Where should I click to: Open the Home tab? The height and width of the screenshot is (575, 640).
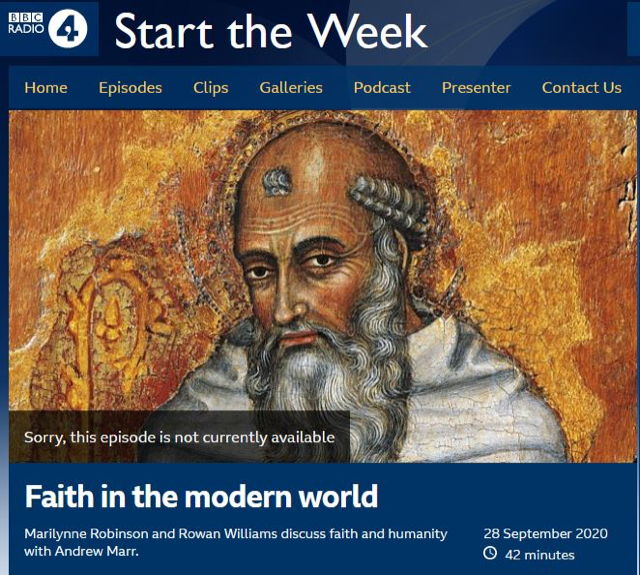pos(46,88)
